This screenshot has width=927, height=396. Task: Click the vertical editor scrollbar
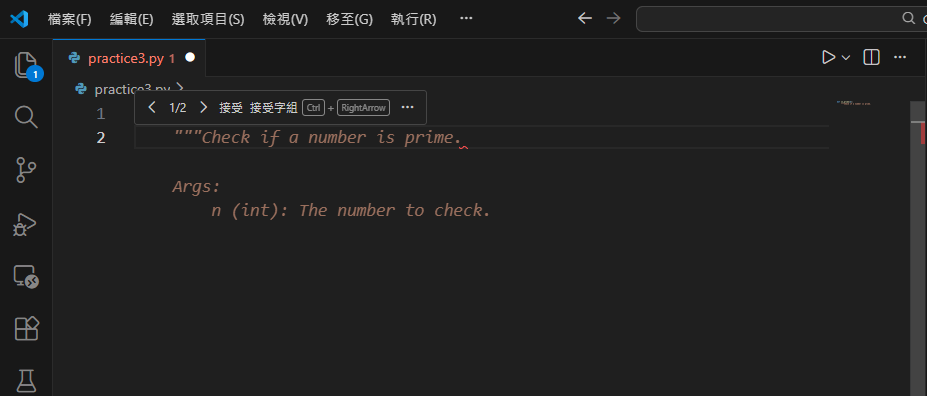918,248
